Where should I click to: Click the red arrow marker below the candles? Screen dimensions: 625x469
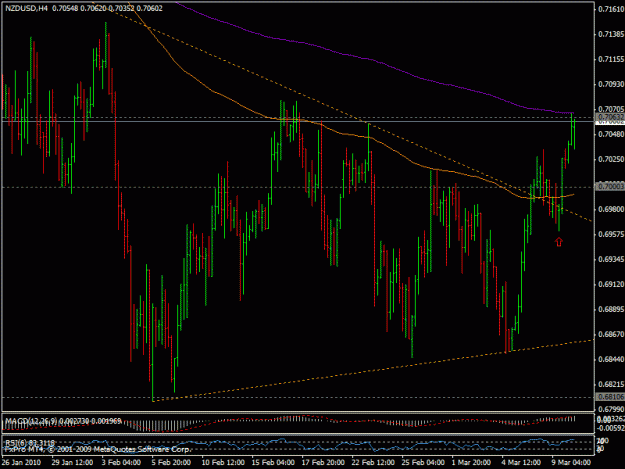559,241
